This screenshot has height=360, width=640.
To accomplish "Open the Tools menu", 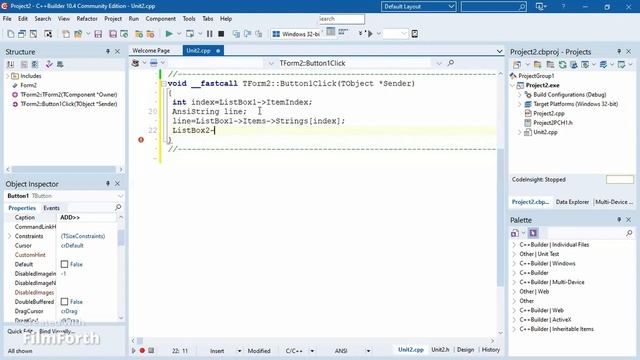I will pyautogui.click(x=189, y=19).
